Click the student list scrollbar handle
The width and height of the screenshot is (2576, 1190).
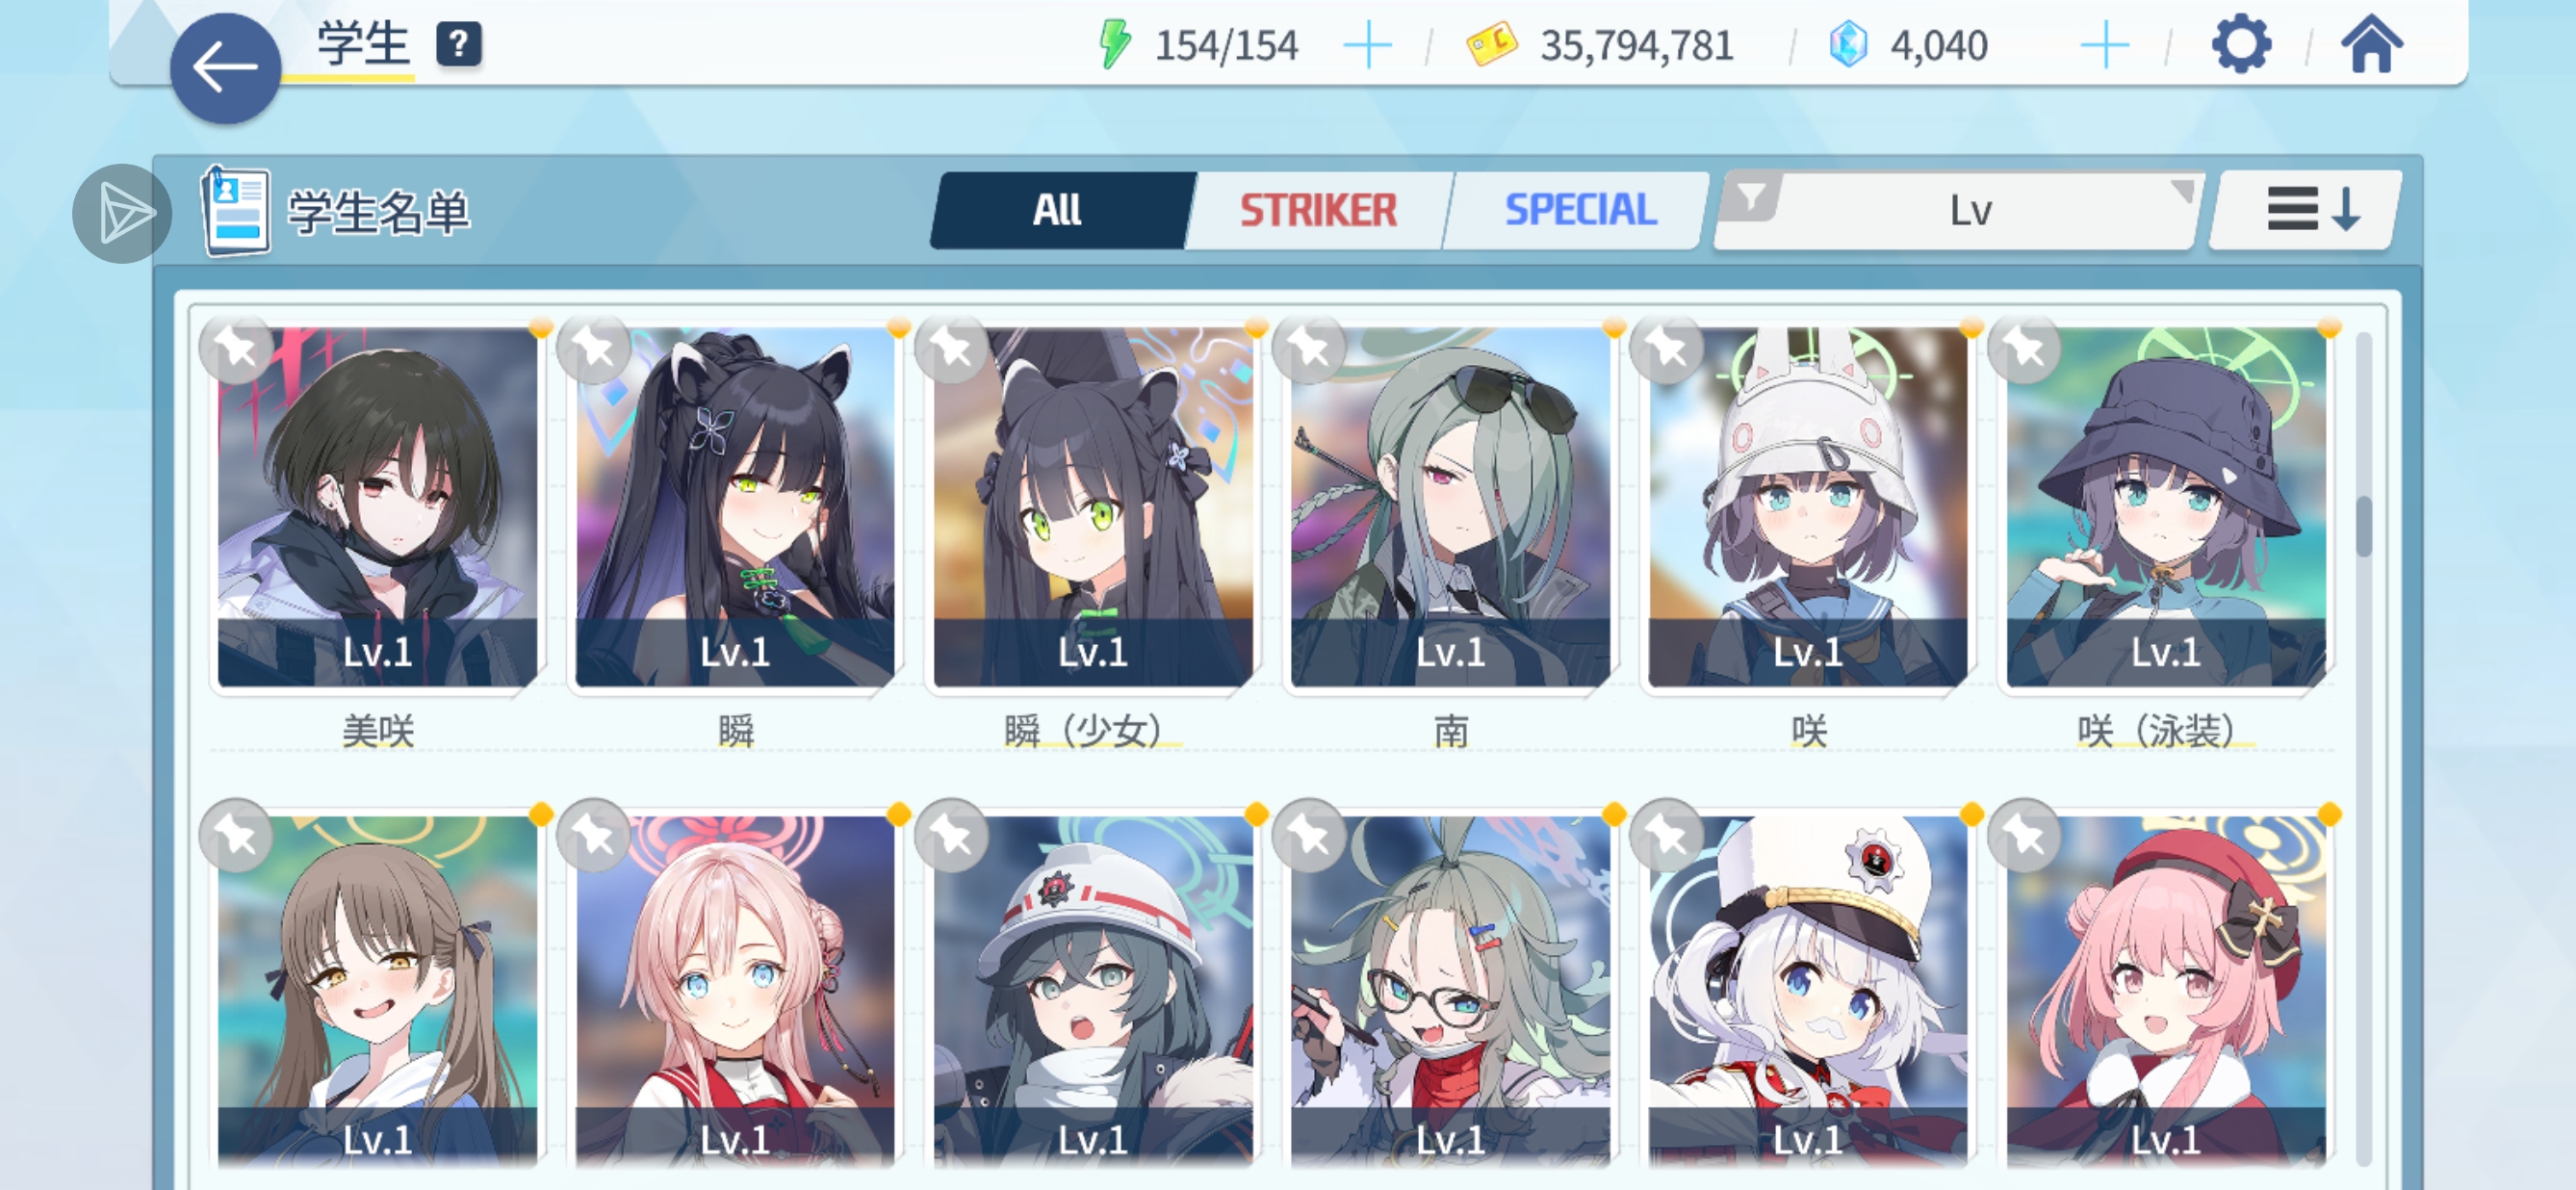click(2364, 525)
